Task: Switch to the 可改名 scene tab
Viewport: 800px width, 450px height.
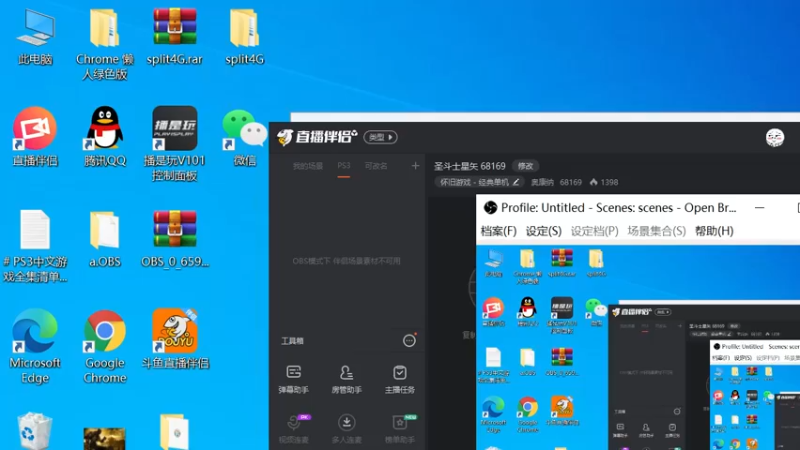Action: click(x=376, y=166)
